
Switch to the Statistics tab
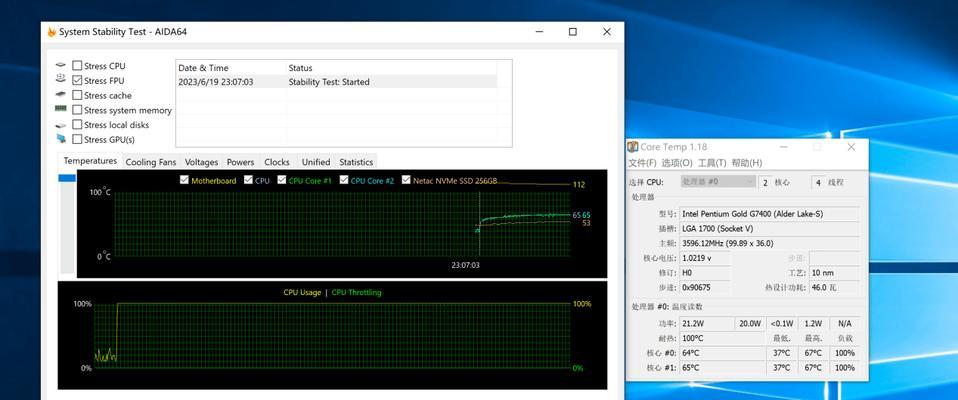pos(356,162)
